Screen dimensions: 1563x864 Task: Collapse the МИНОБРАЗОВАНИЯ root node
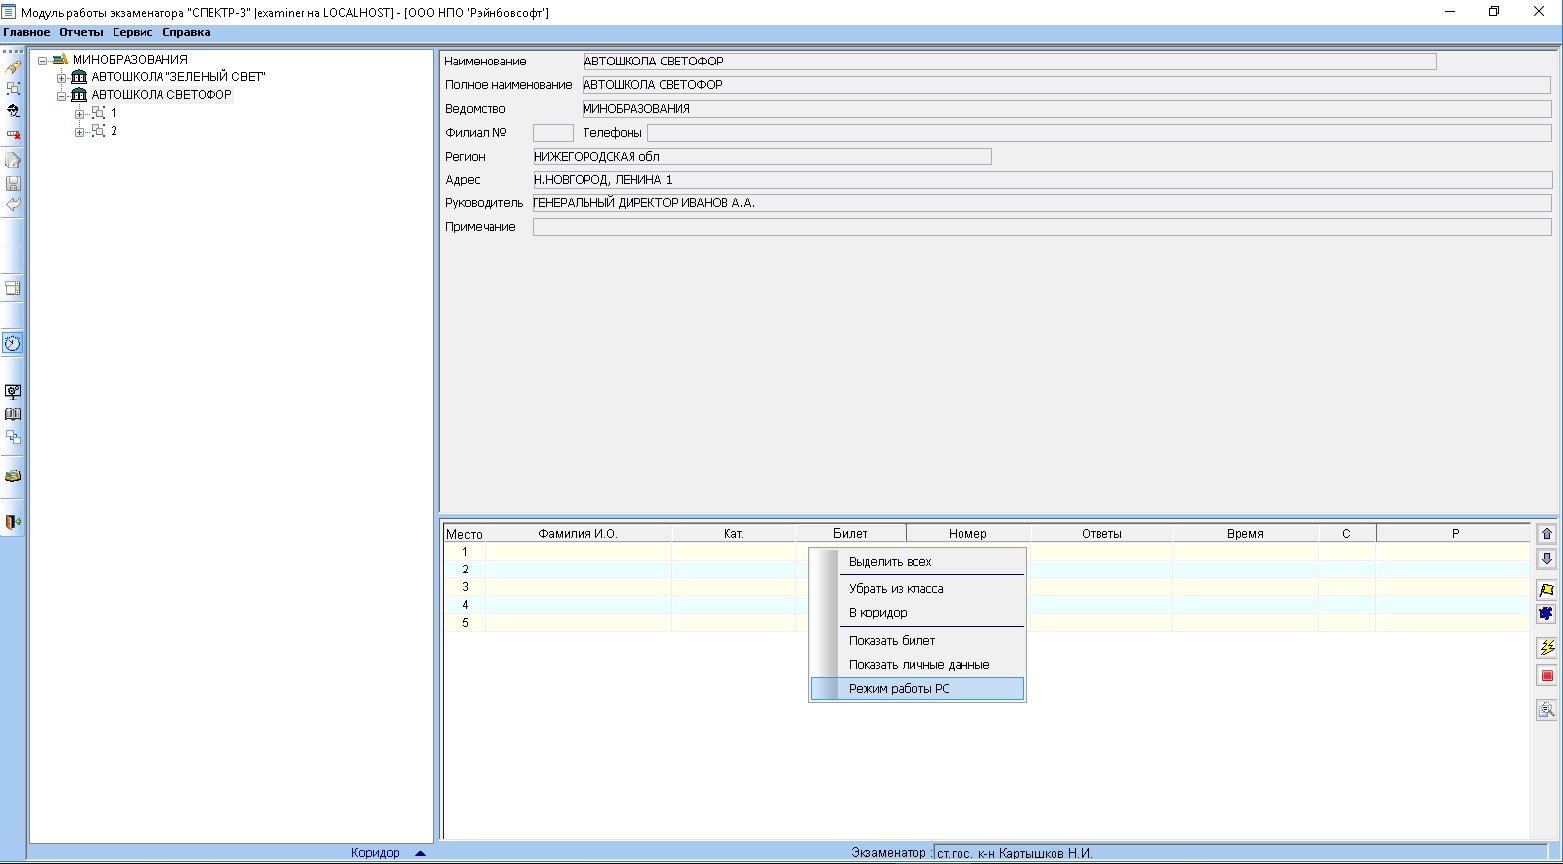coord(43,60)
